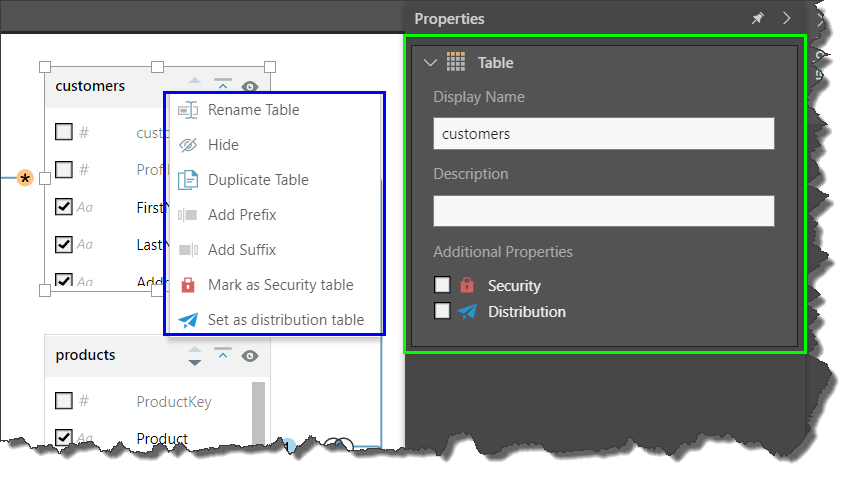
Task: Enable the Distribution checkbox in Additional Properties
Action: [x=442, y=312]
